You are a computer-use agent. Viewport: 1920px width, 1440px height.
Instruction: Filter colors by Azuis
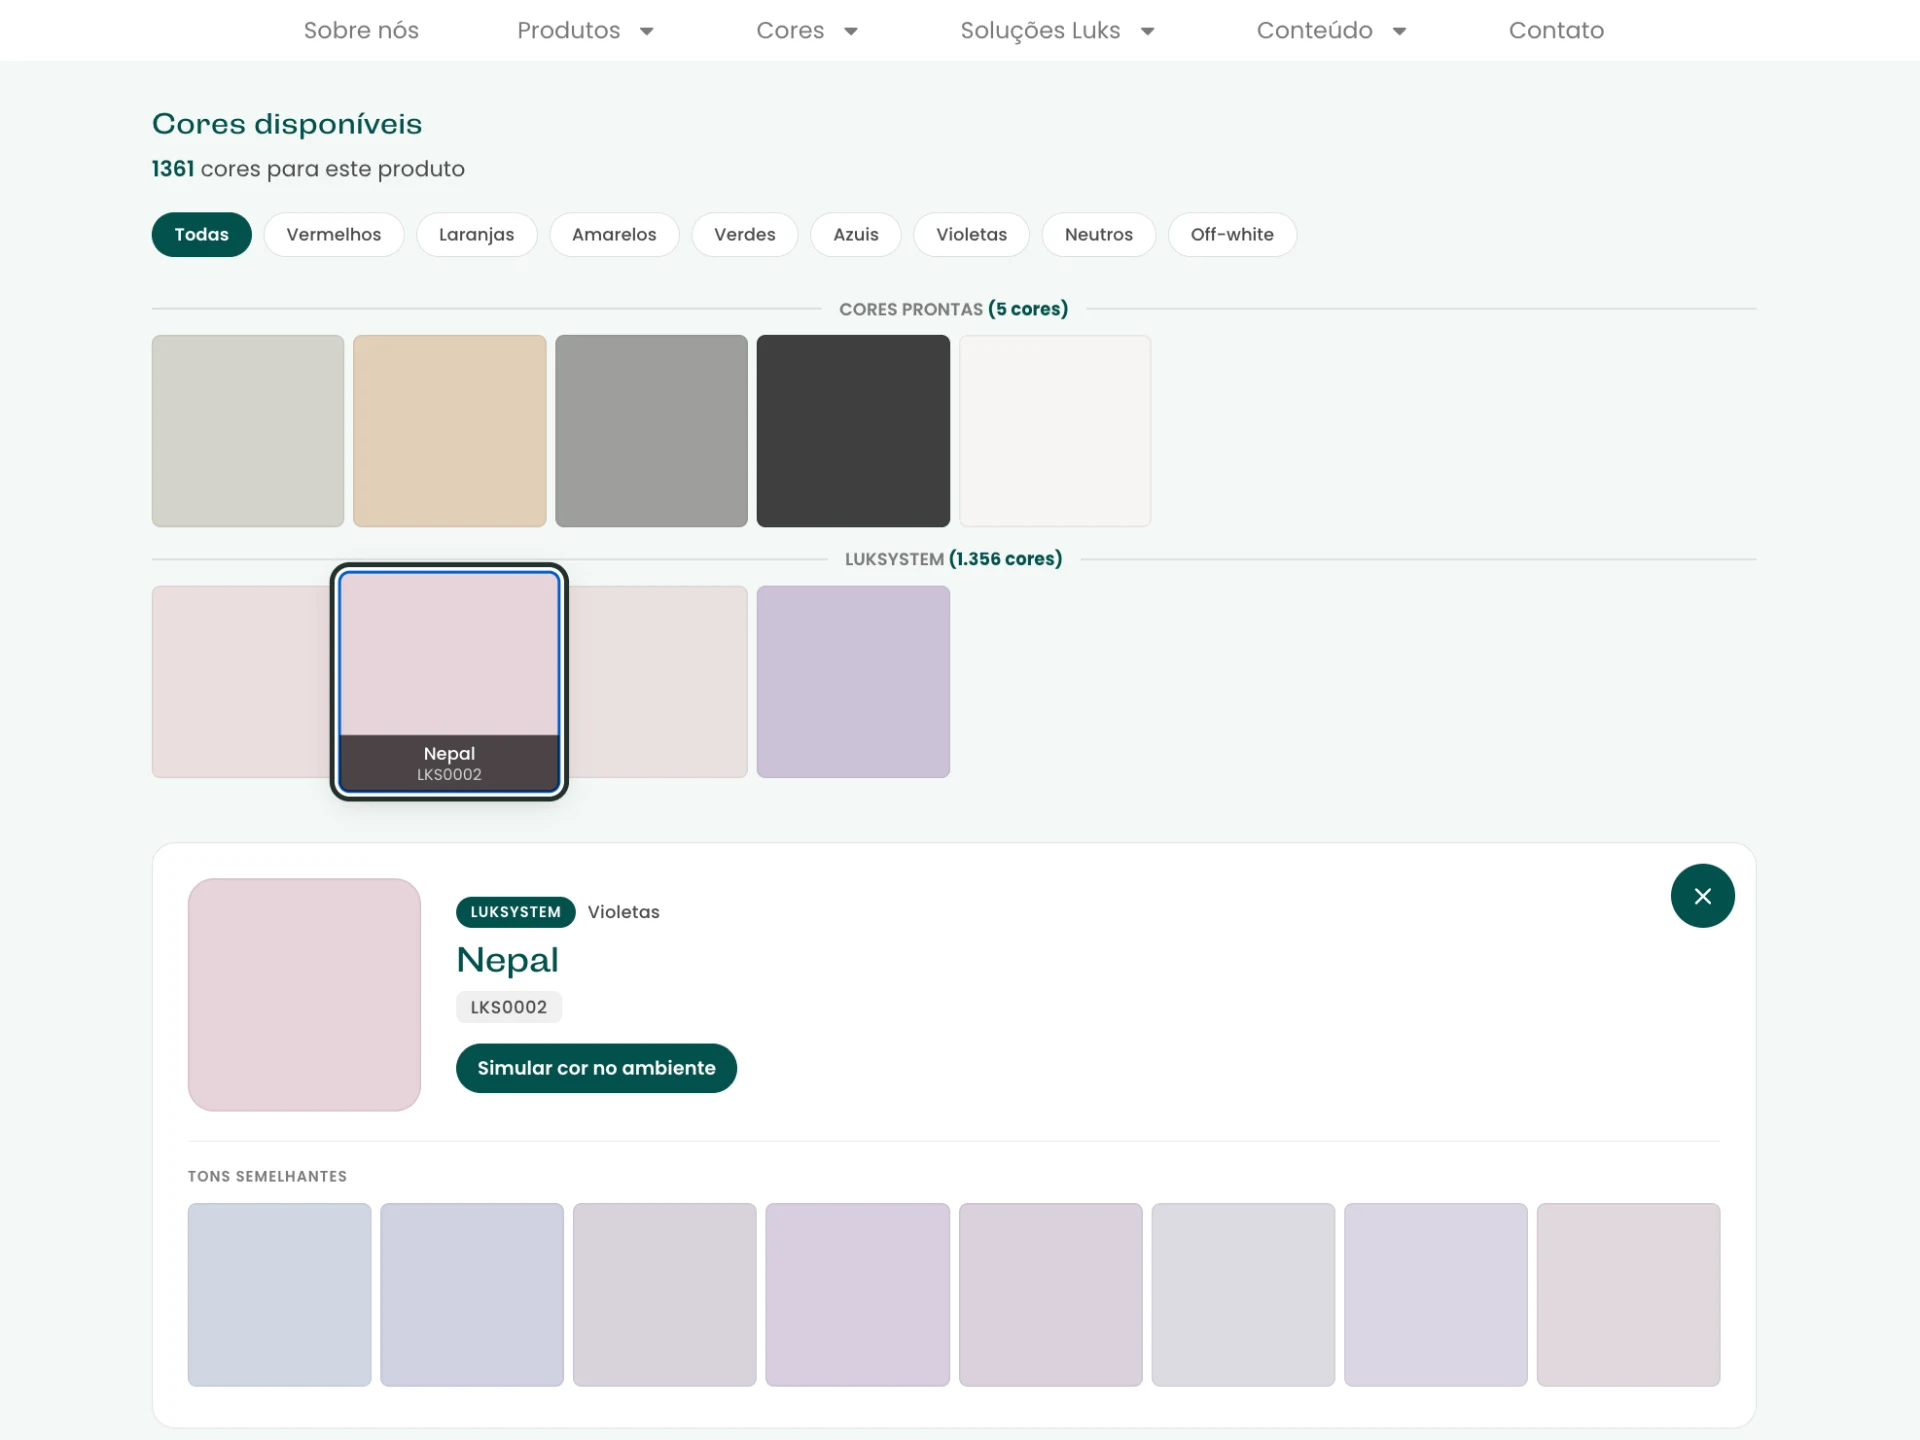click(856, 234)
